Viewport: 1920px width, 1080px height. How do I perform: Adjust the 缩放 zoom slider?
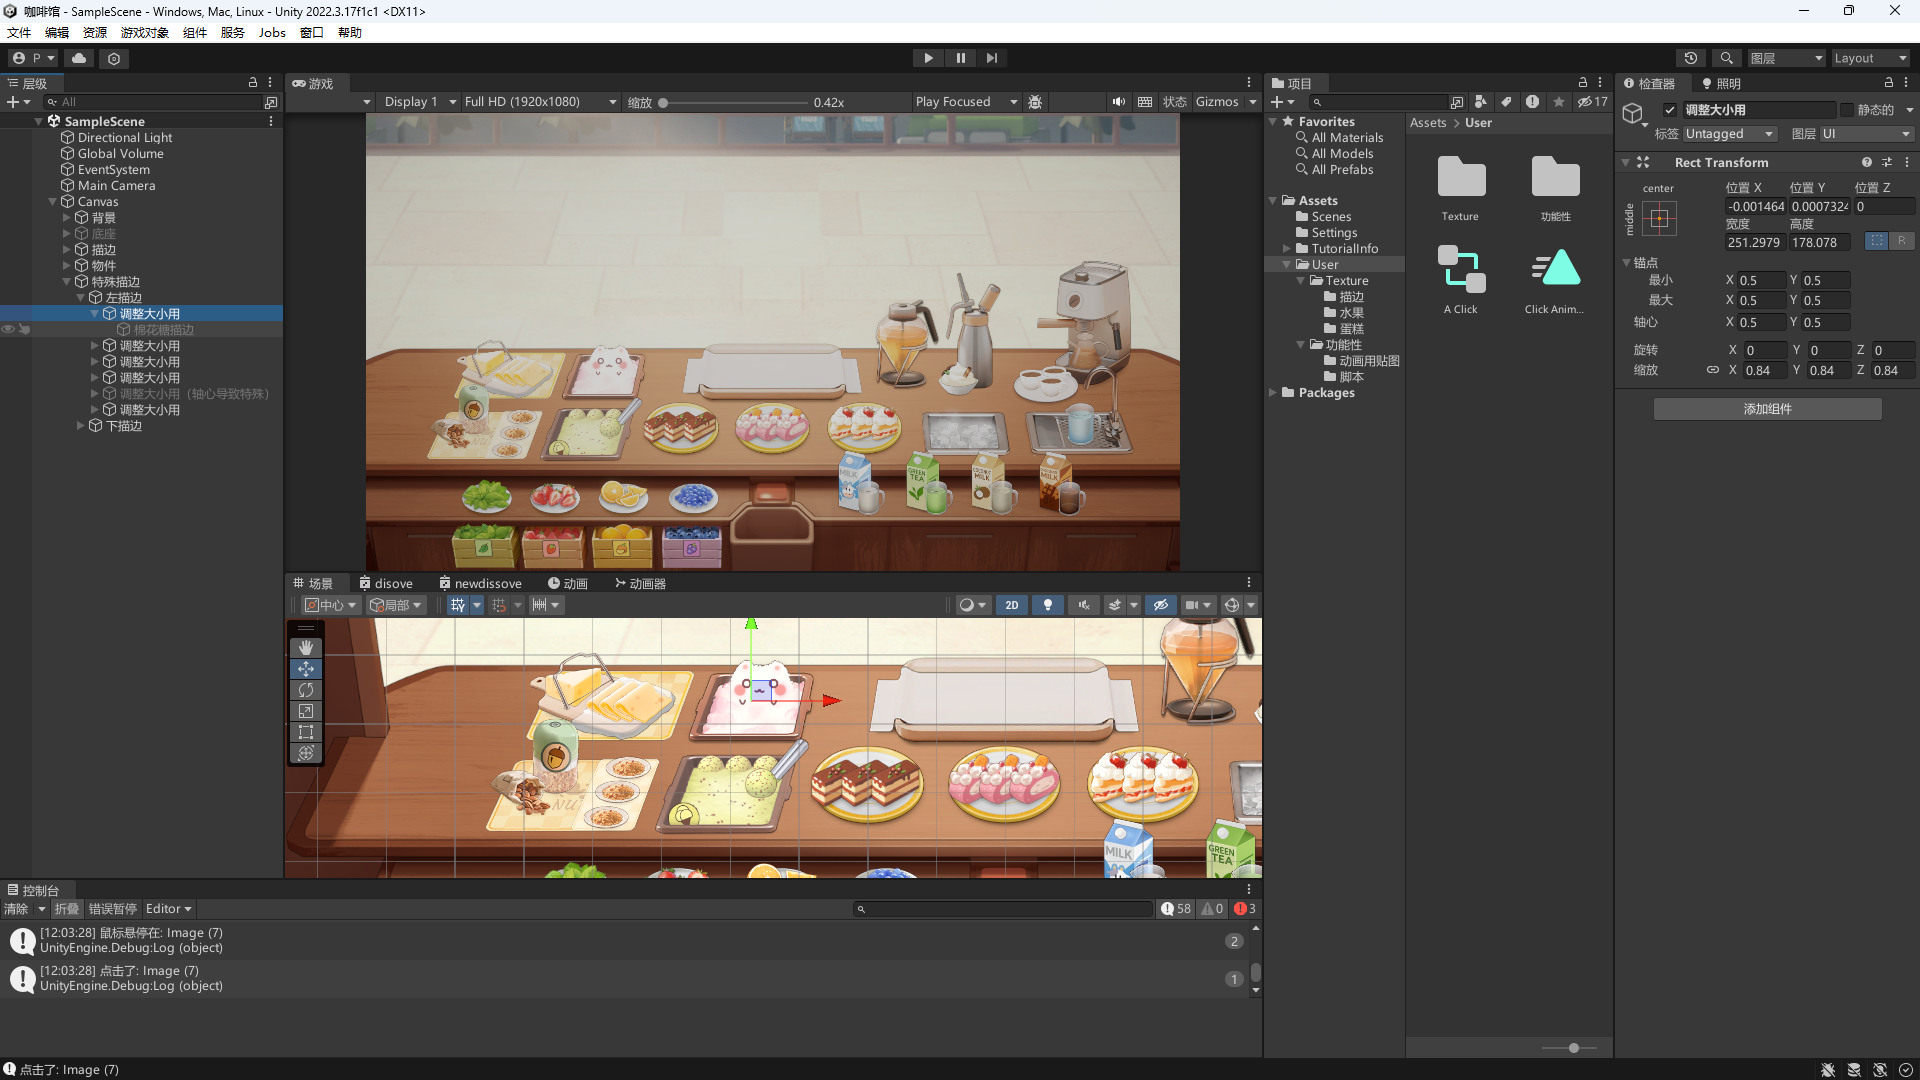tap(664, 102)
